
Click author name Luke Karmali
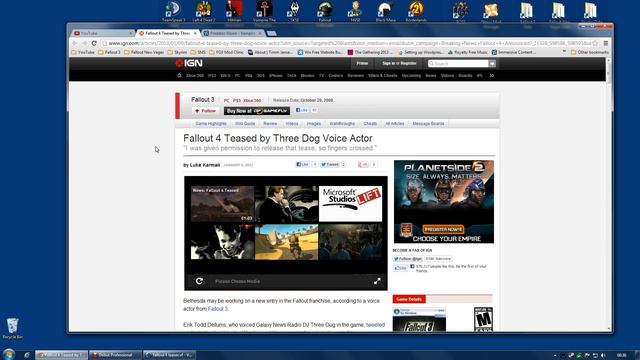[x=205, y=165]
